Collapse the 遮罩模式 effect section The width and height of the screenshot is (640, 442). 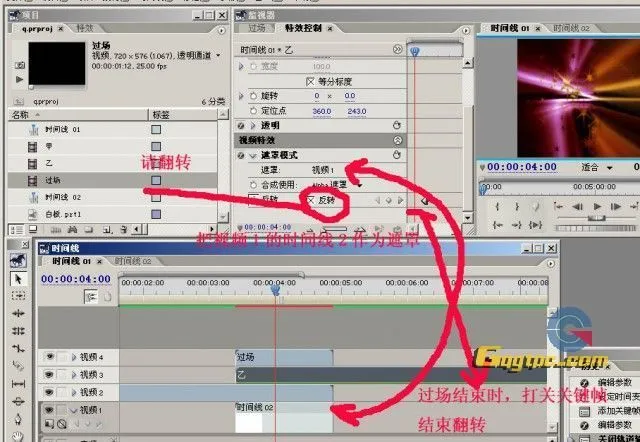pyautogui.click(x=253, y=156)
